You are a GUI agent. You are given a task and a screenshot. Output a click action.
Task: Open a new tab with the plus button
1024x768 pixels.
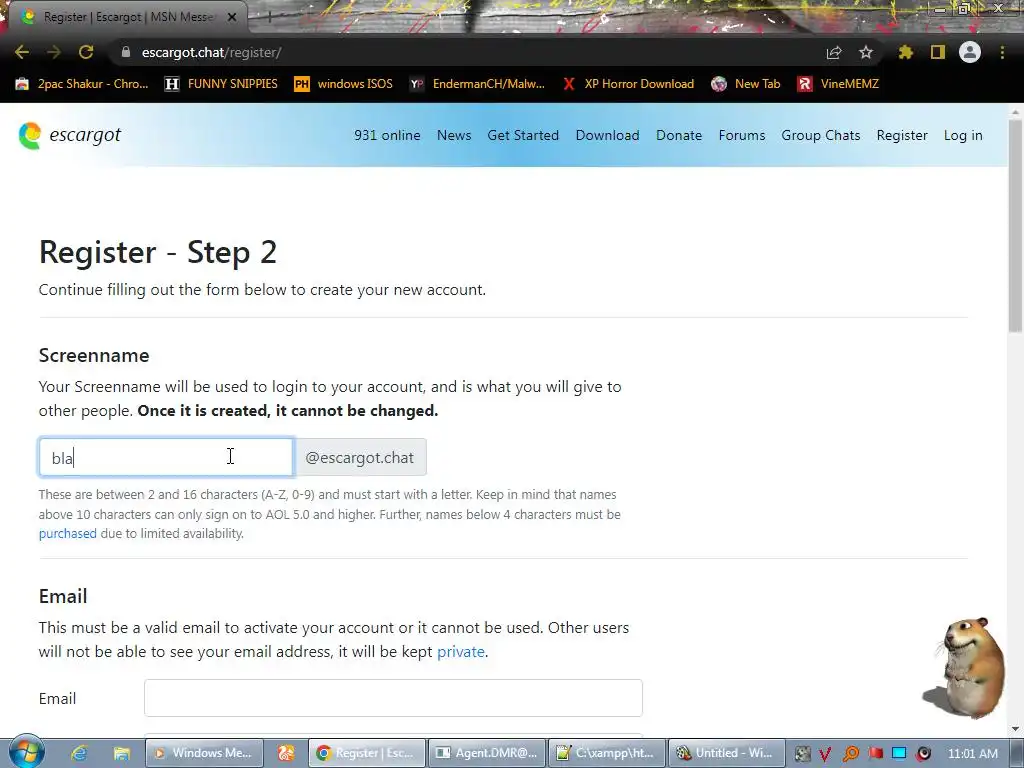point(269,18)
